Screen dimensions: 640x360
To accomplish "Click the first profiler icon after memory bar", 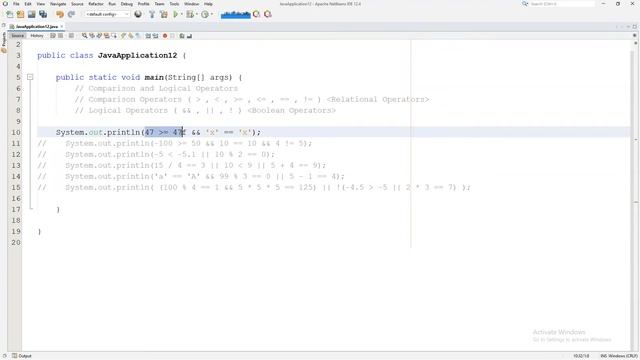I will click(x=256, y=14).
